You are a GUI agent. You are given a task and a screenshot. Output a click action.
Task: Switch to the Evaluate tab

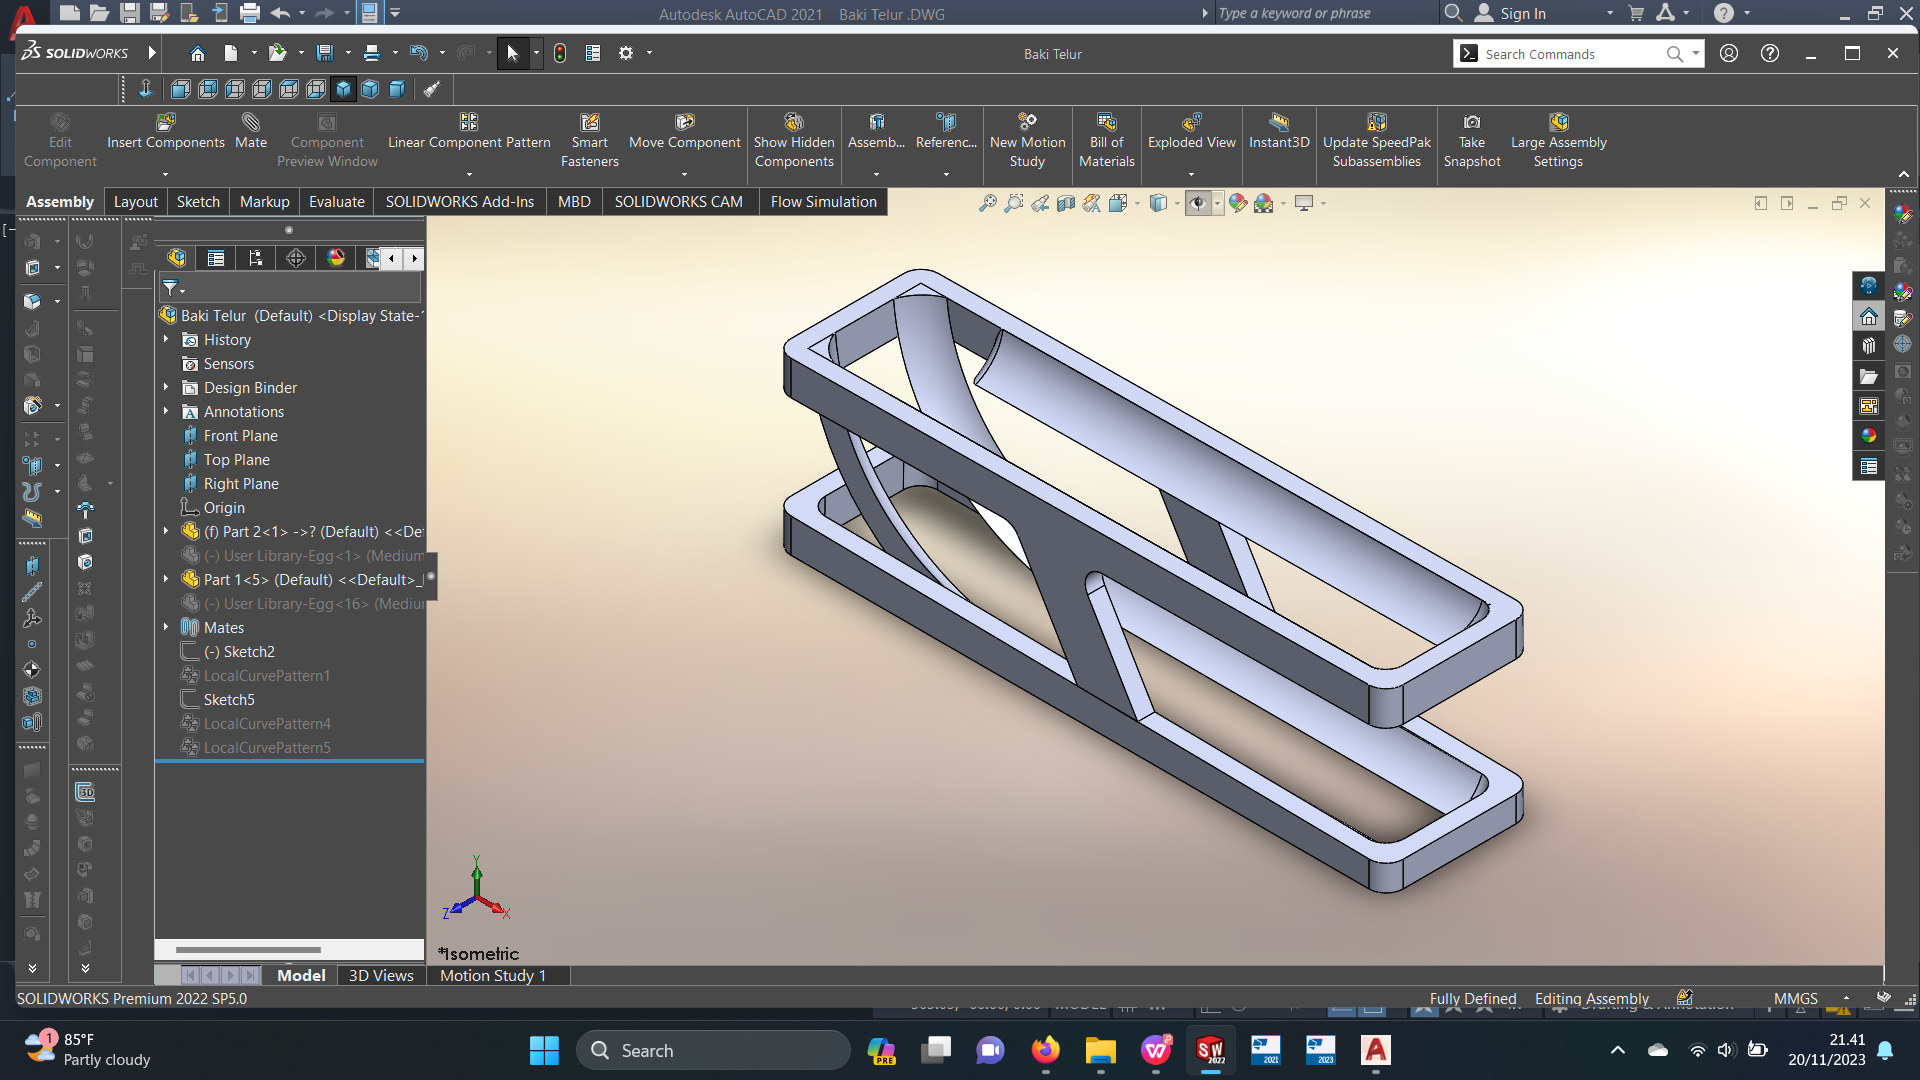[336, 202]
